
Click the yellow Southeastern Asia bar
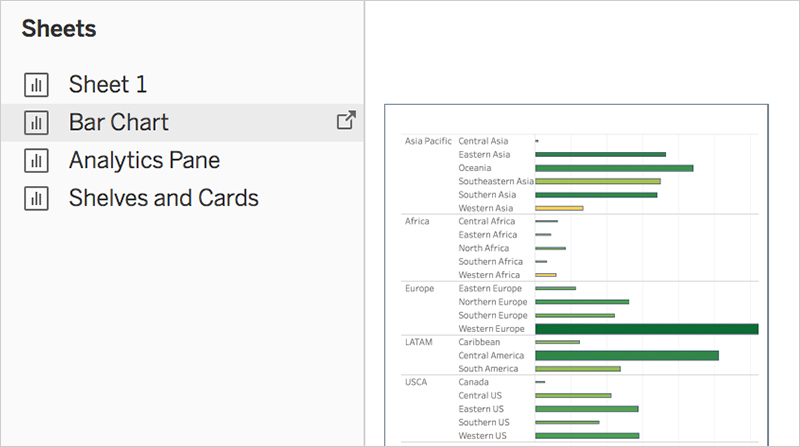tap(598, 182)
